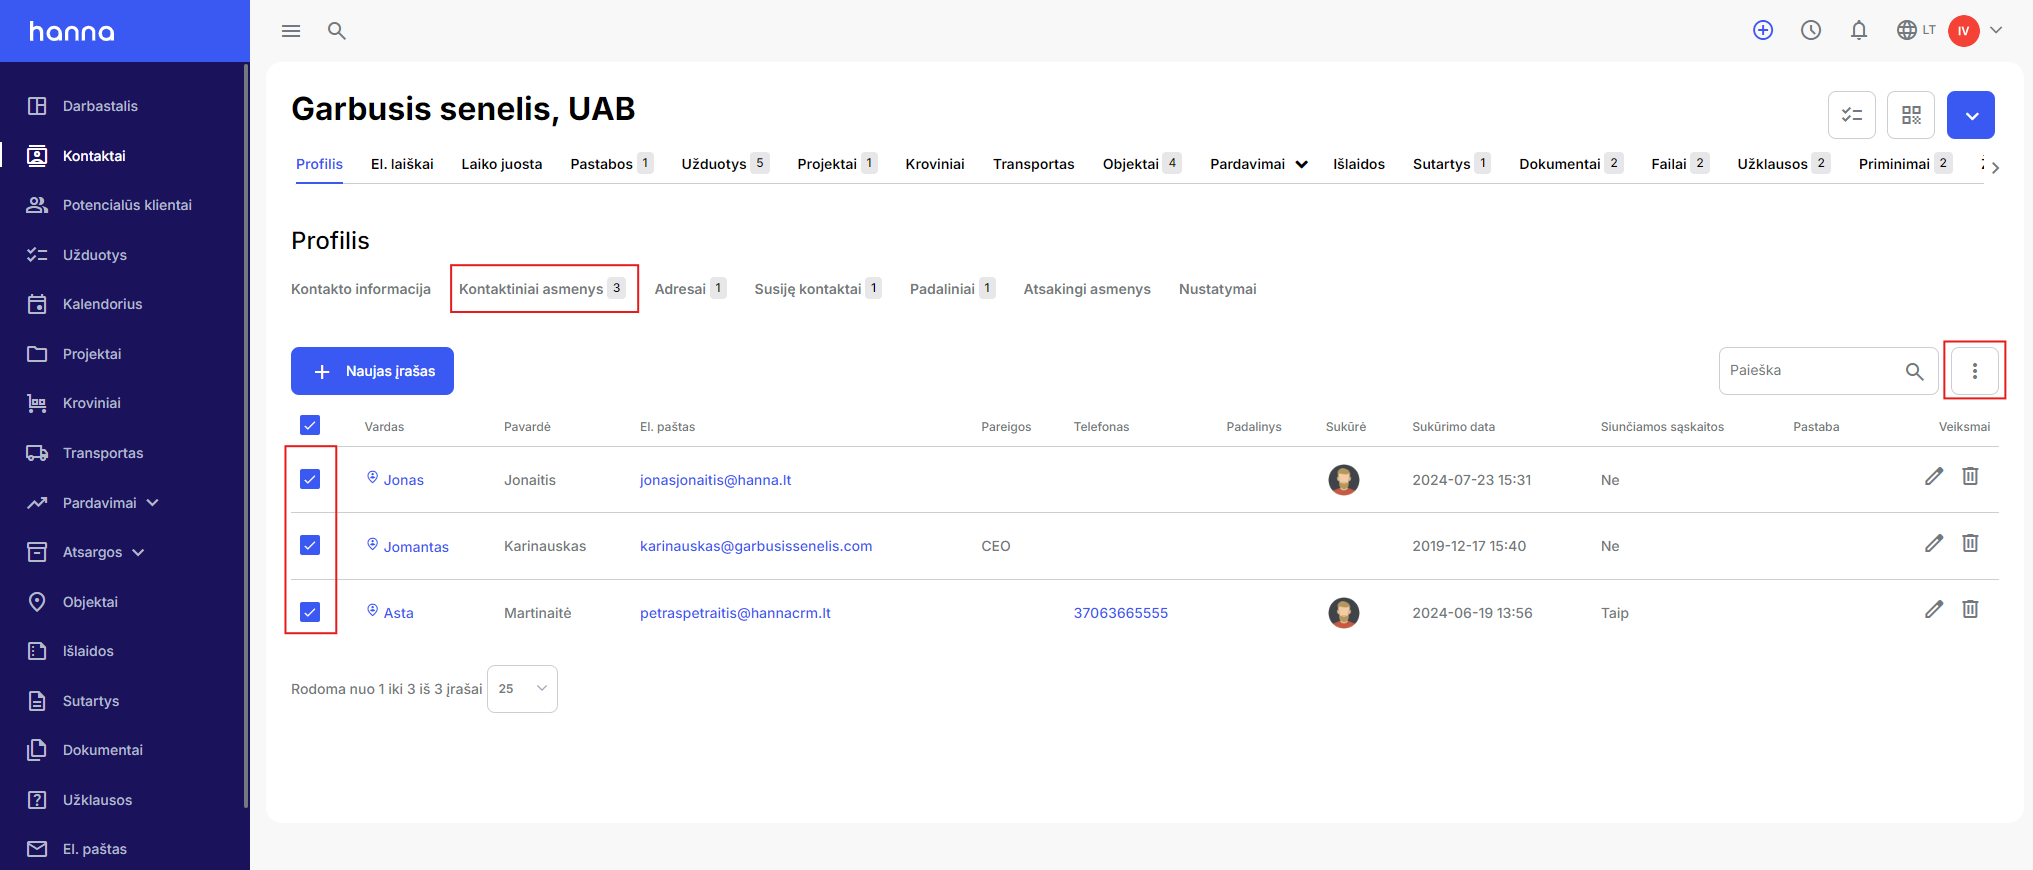The width and height of the screenshot is (2033, 870).
Task: Open El. paštas in the sidebar
Action: (x=94, y=849)
